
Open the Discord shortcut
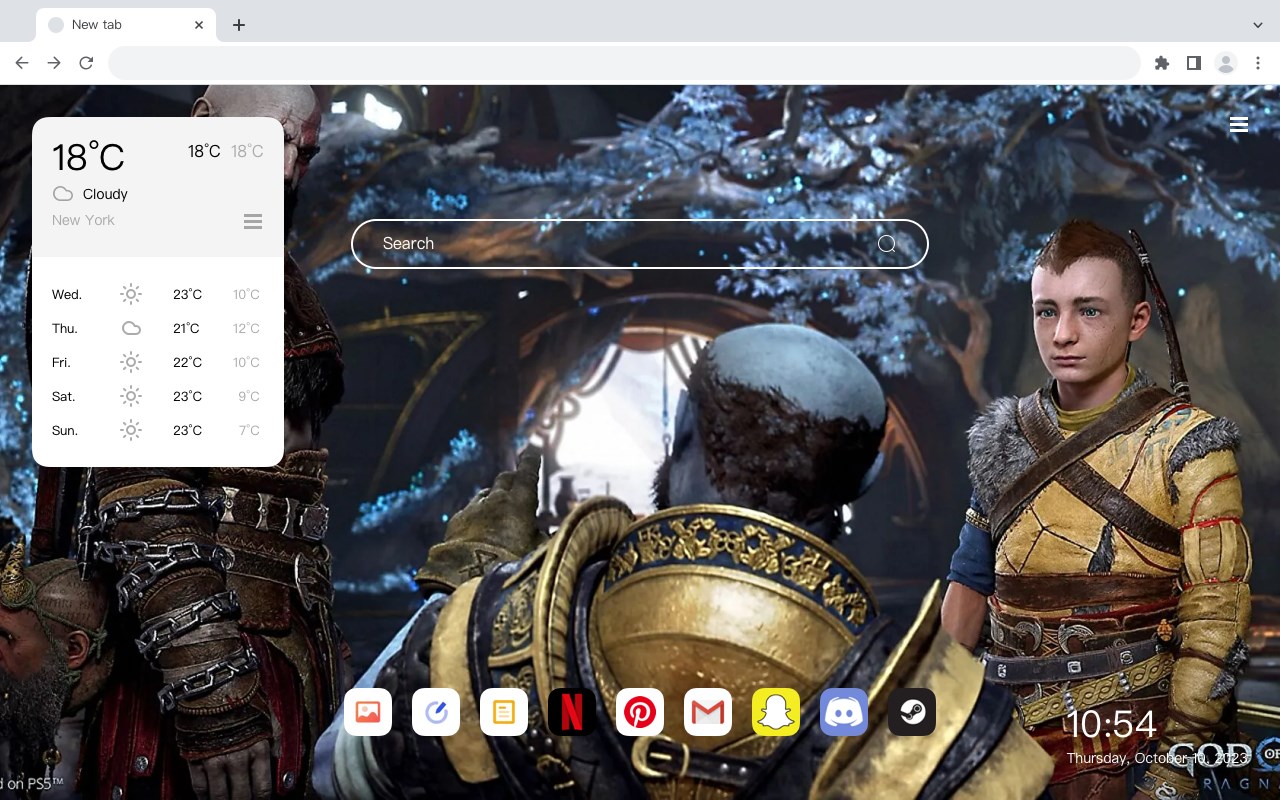(x=844, y=712)
